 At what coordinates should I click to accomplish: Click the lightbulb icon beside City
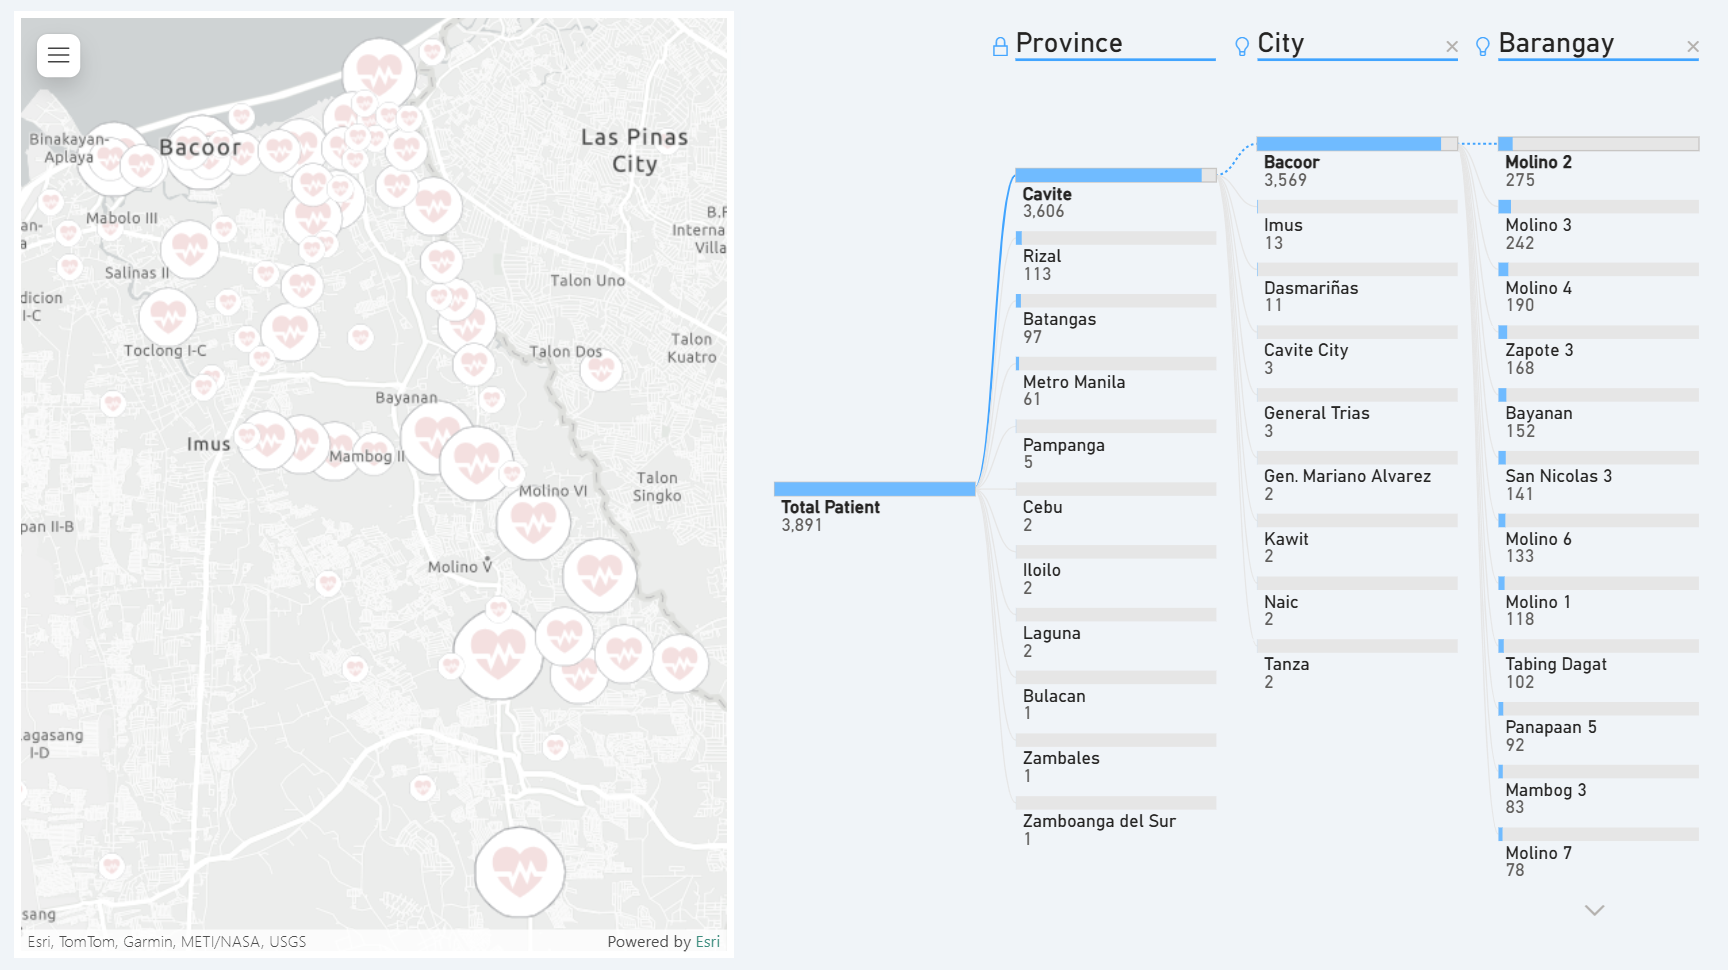pos(1241,46)
